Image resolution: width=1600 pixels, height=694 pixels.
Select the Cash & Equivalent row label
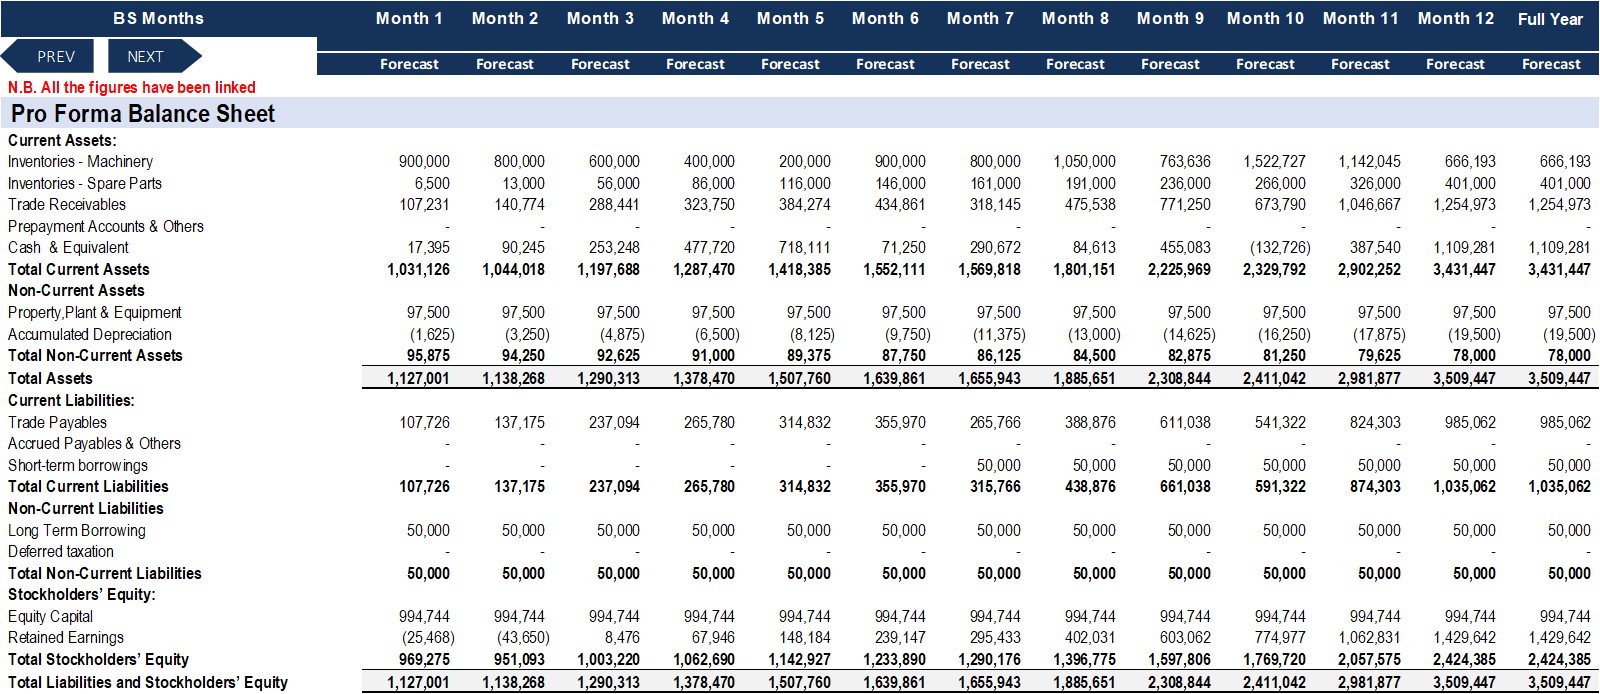(x=68, y=247)
